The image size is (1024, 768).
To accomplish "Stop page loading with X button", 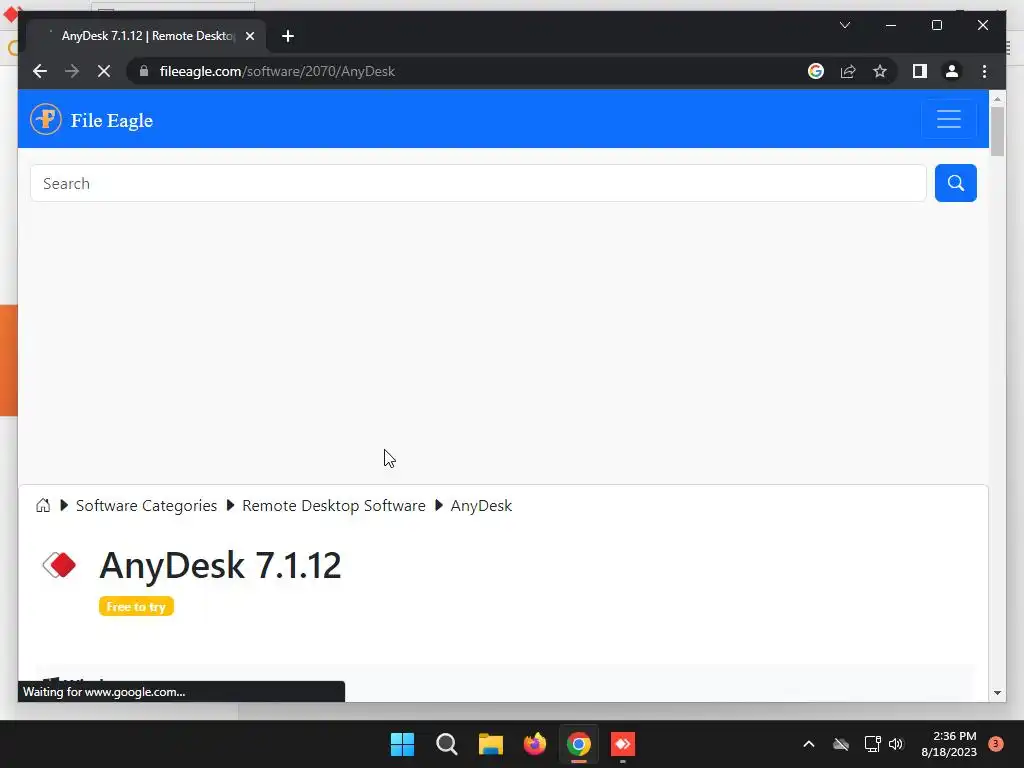I will pyautogui.click(x=104, y=71).
